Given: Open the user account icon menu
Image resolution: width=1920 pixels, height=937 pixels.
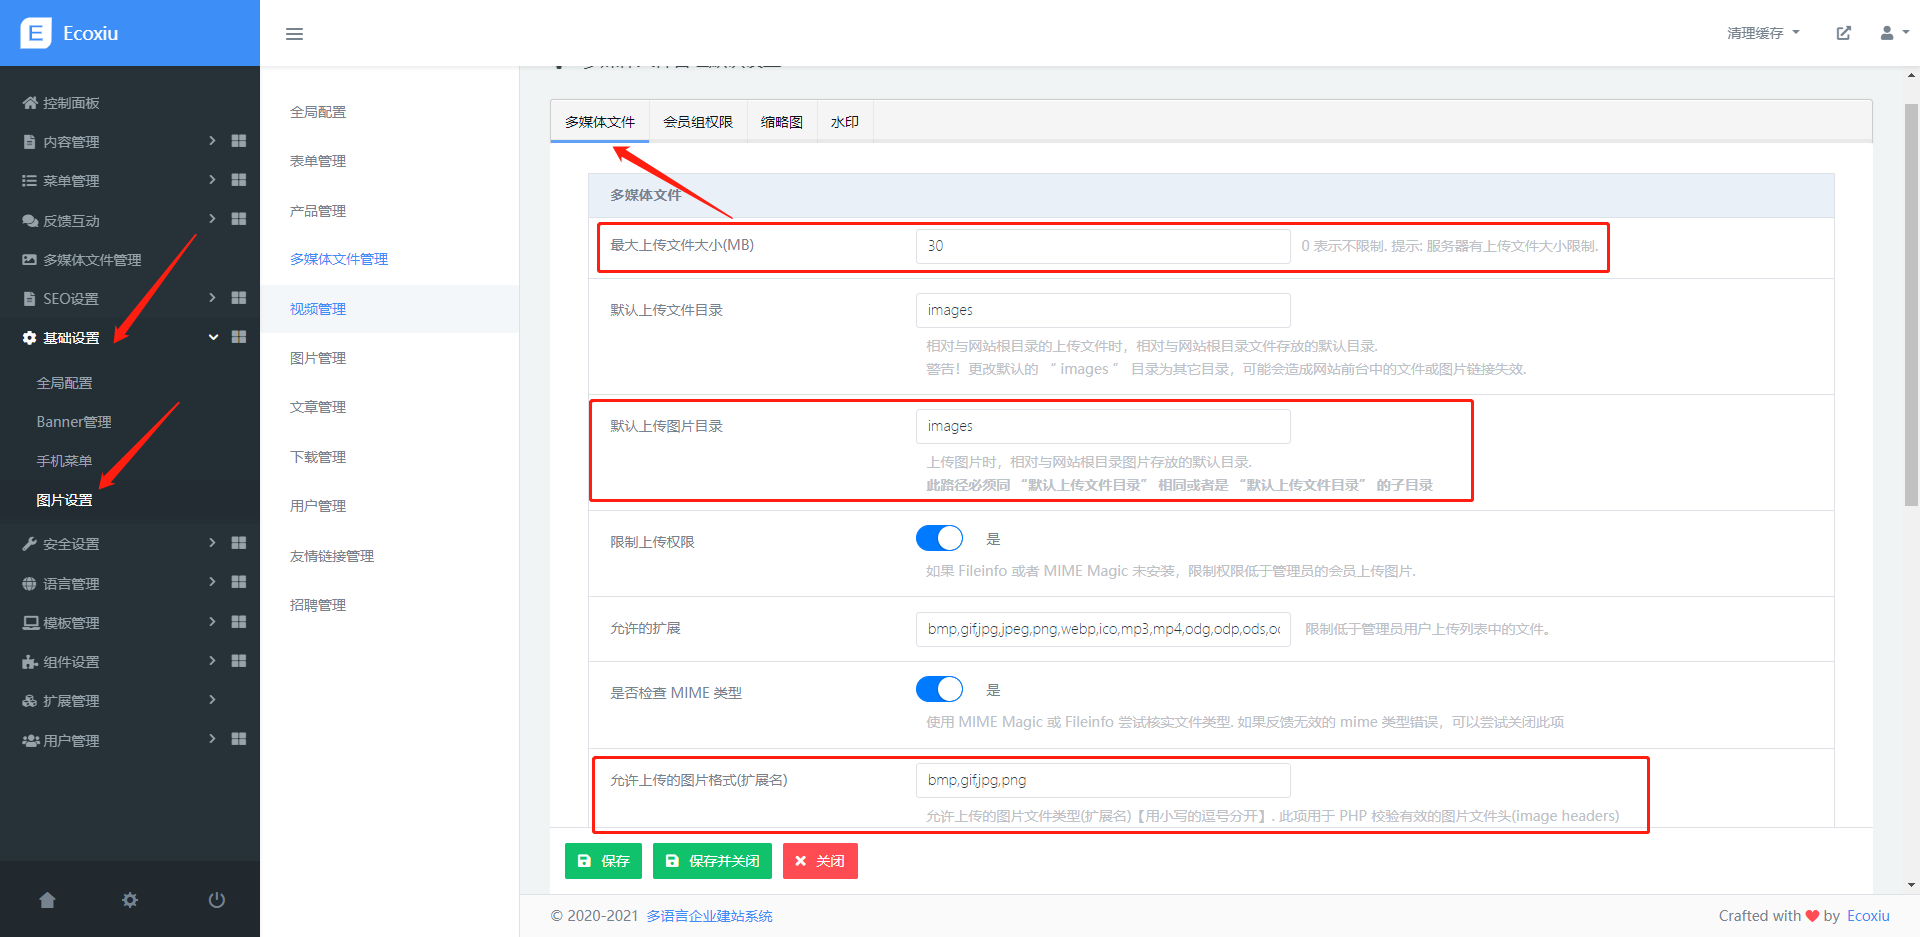Looking at the screenshot, I should [x=1893, y=33].
